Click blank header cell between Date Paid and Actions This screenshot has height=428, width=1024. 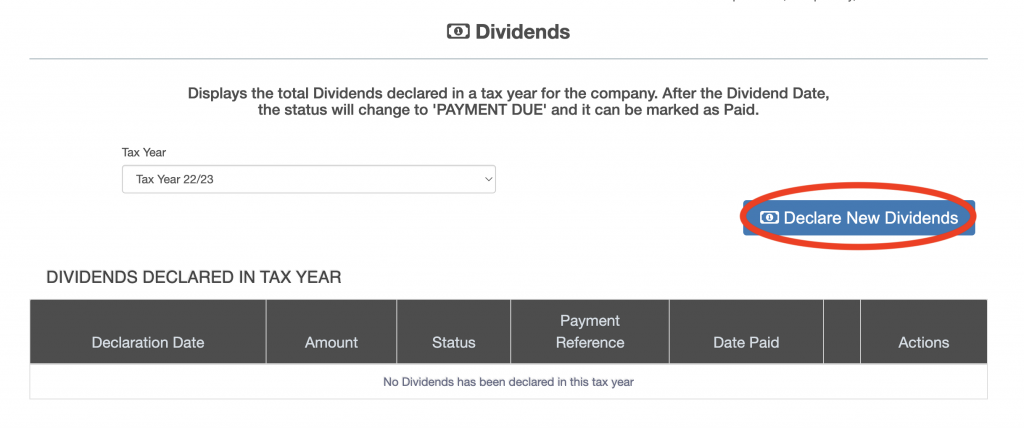[841, 332]
